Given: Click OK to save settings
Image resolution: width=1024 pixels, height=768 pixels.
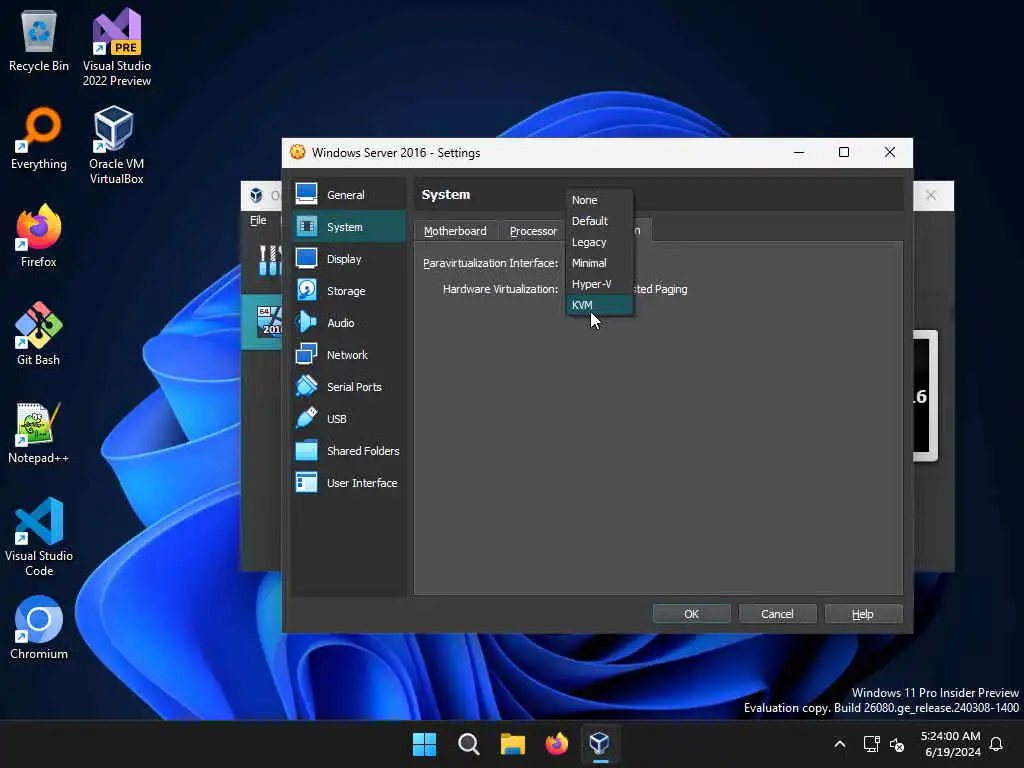Looking at the screenshot, I should 692,614.
